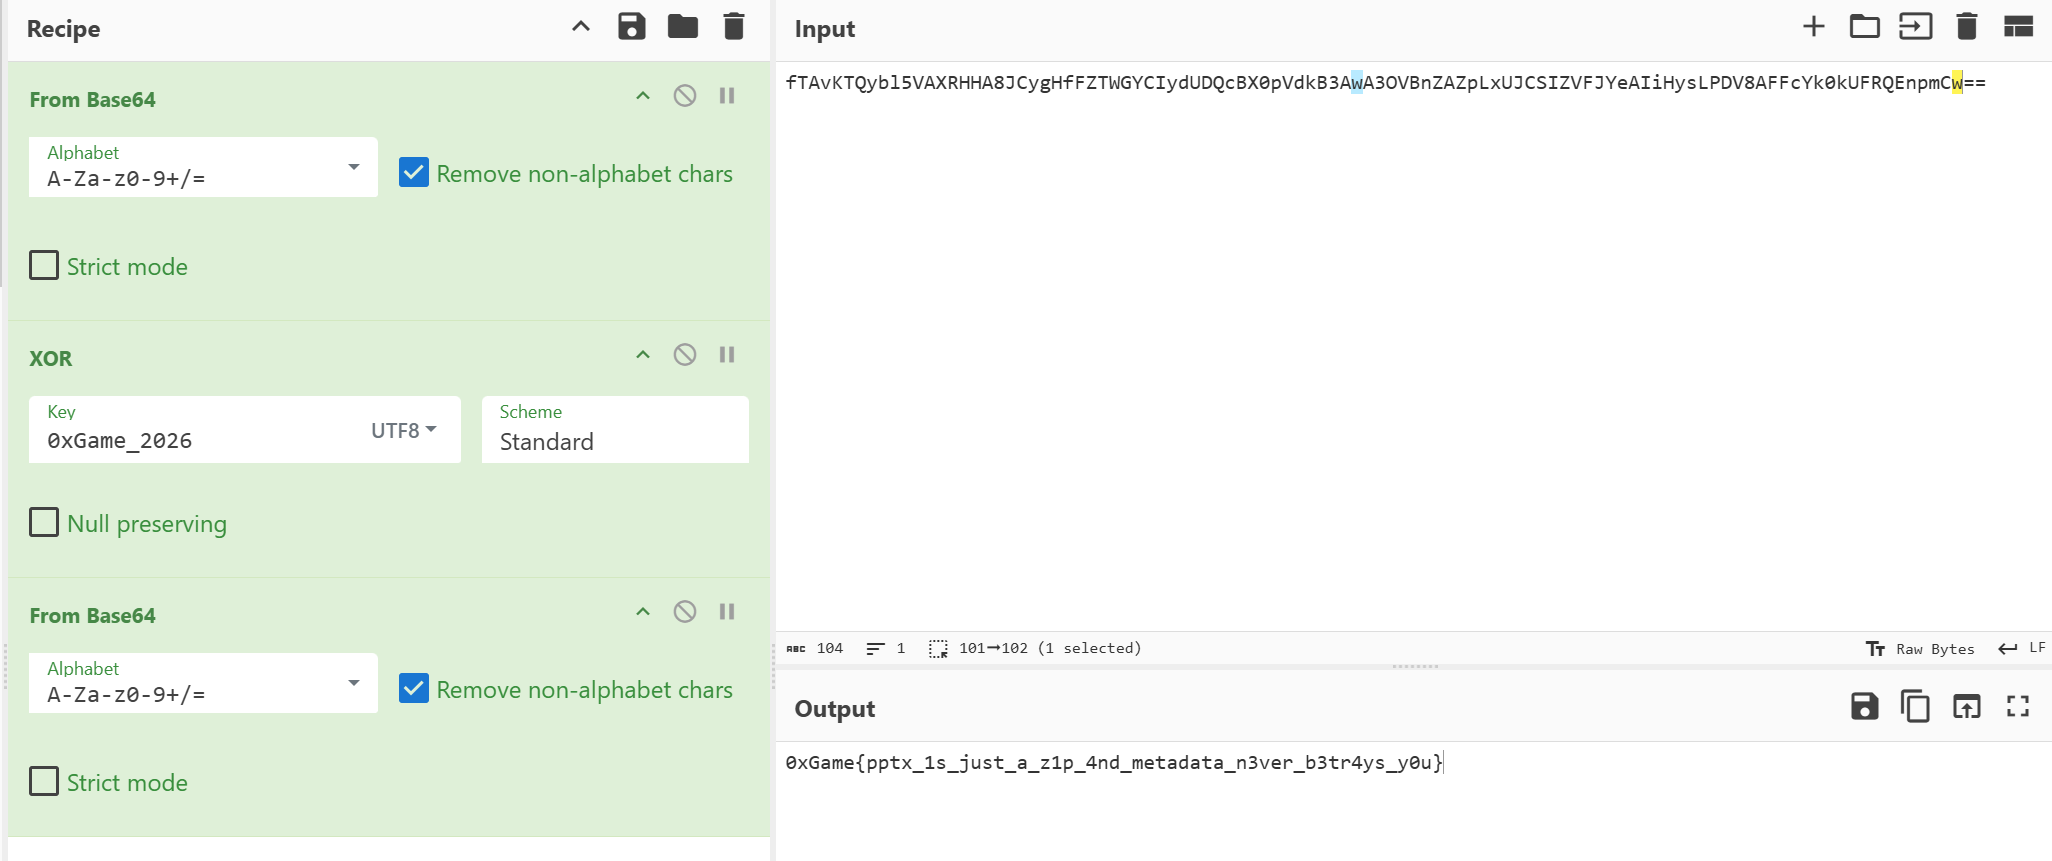Click the selection range 101→102 indicator
The height and width of the screenshot is (861, 2052).
[1035, 649]
